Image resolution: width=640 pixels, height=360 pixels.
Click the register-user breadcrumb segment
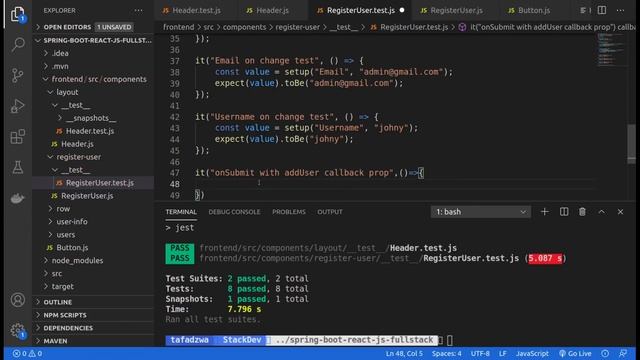click(x=298, y=27)
